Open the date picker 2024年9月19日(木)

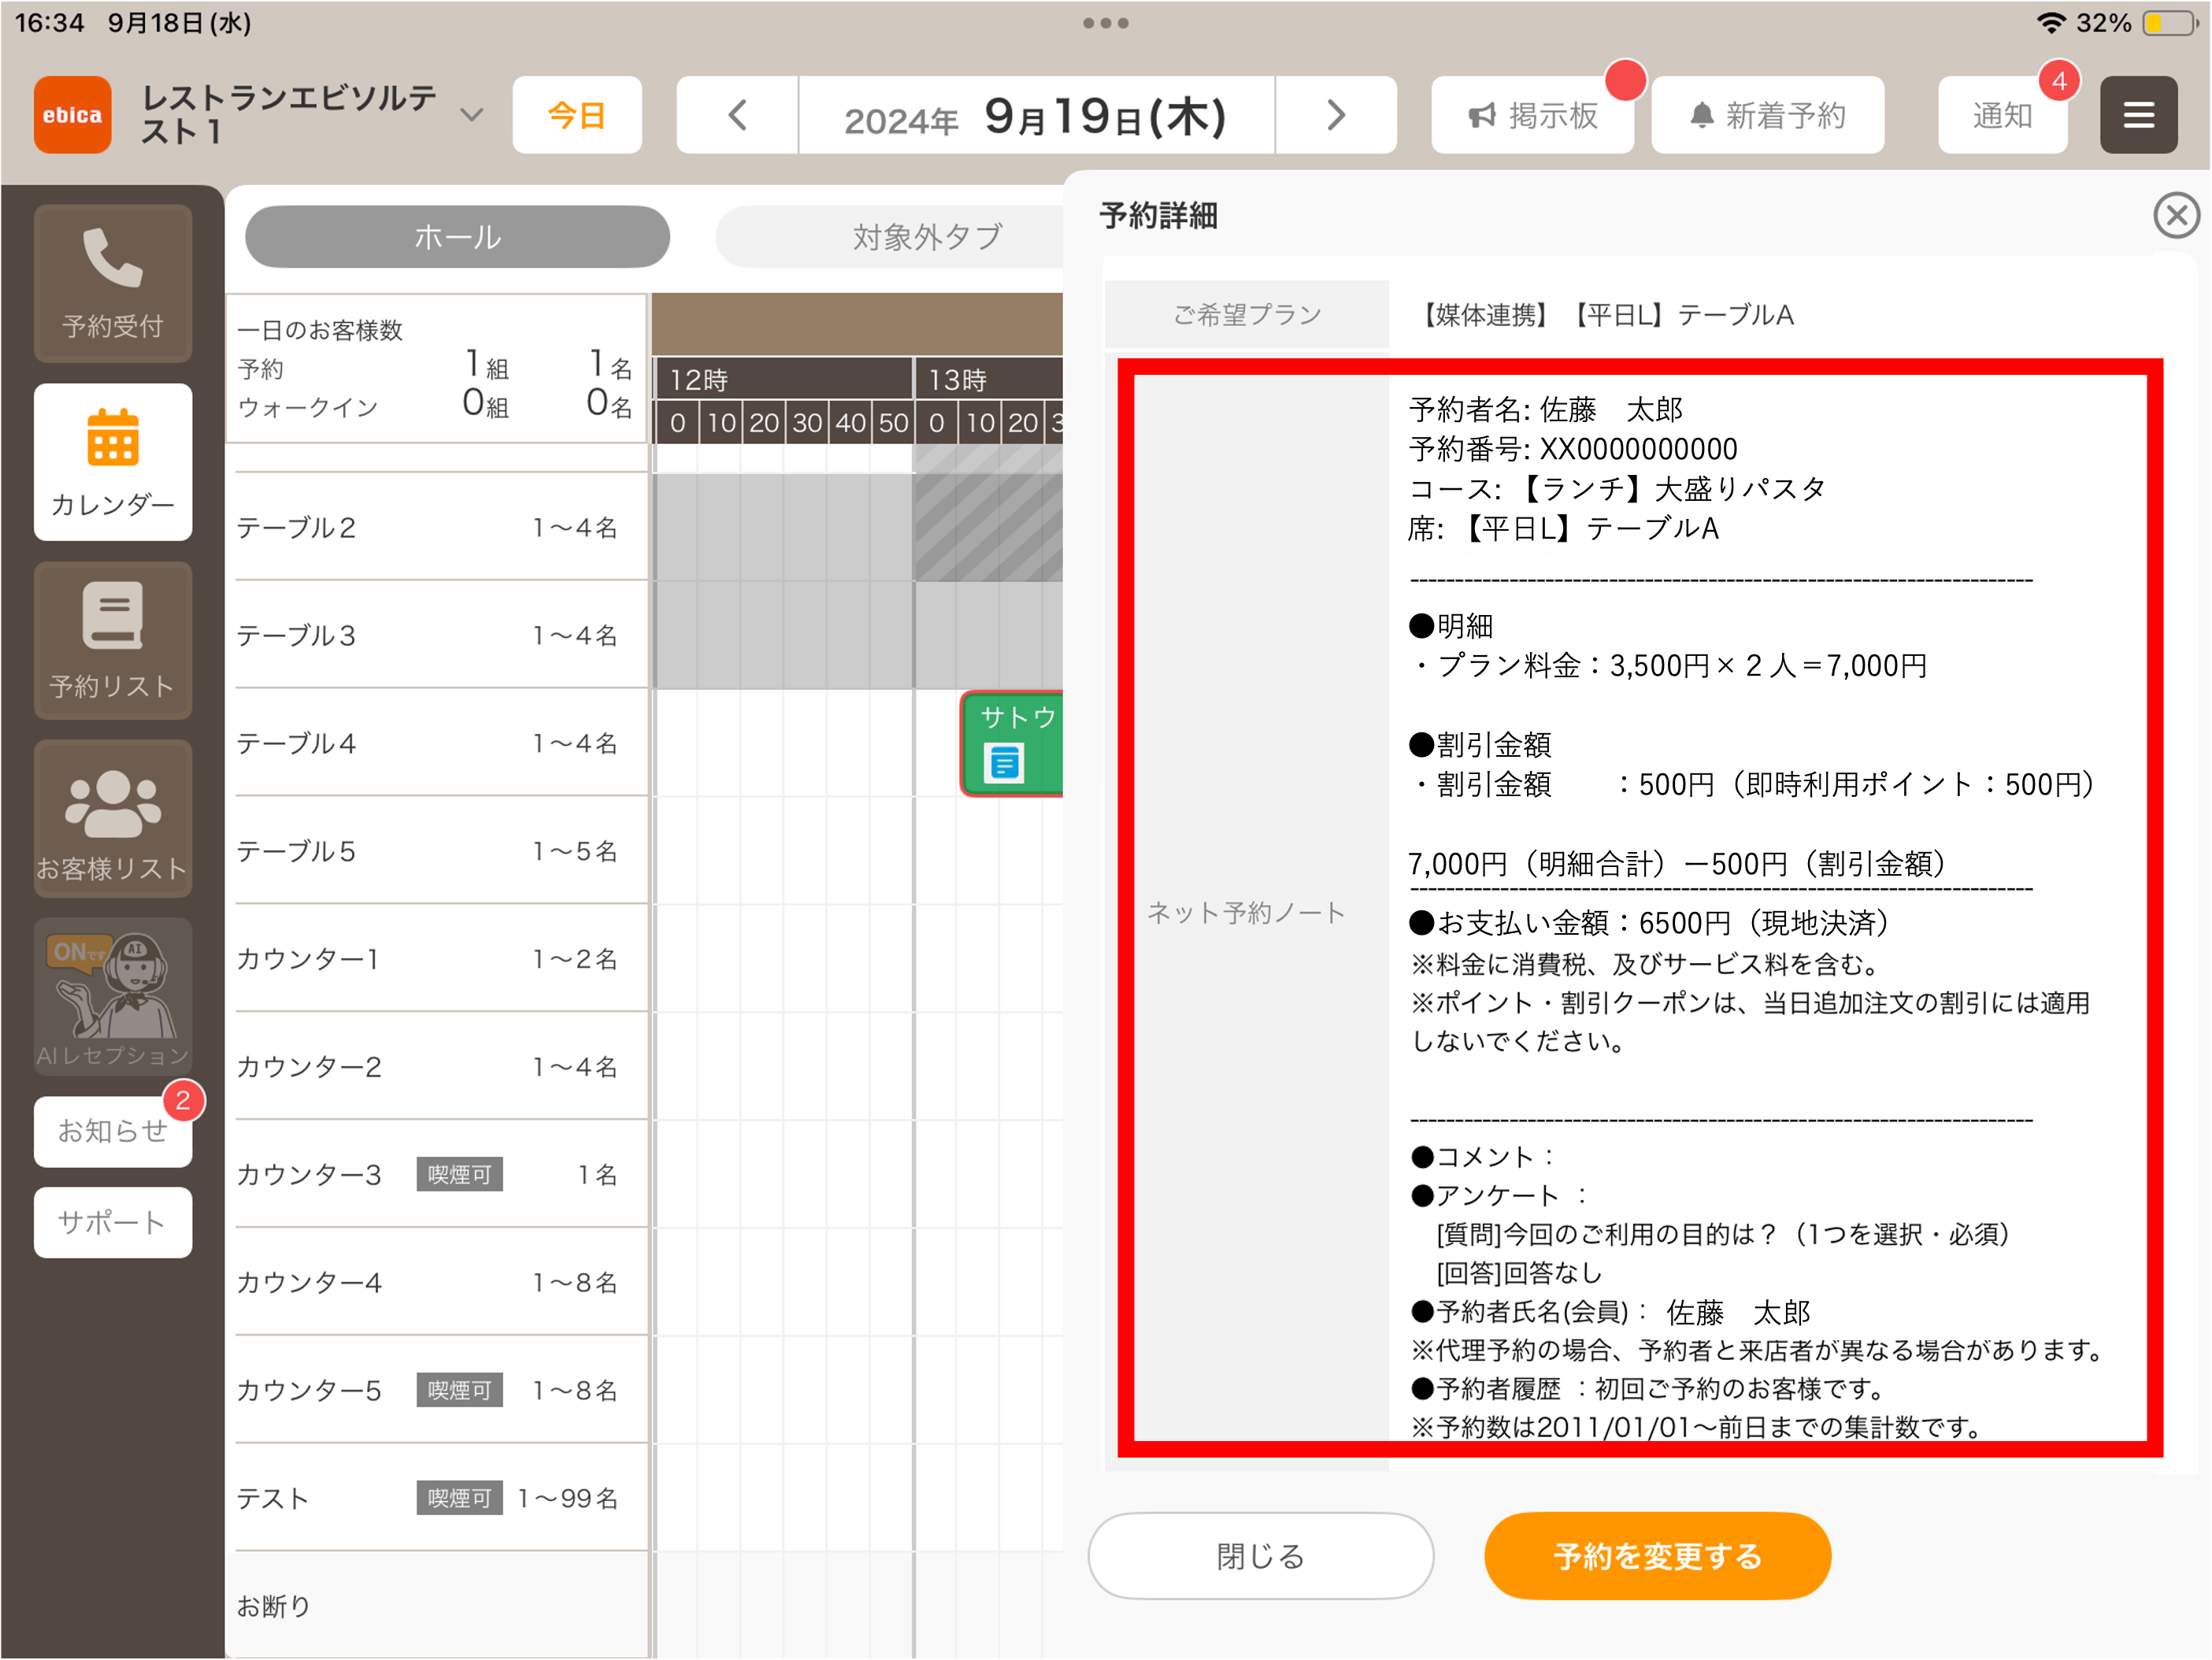point(1037,115)
